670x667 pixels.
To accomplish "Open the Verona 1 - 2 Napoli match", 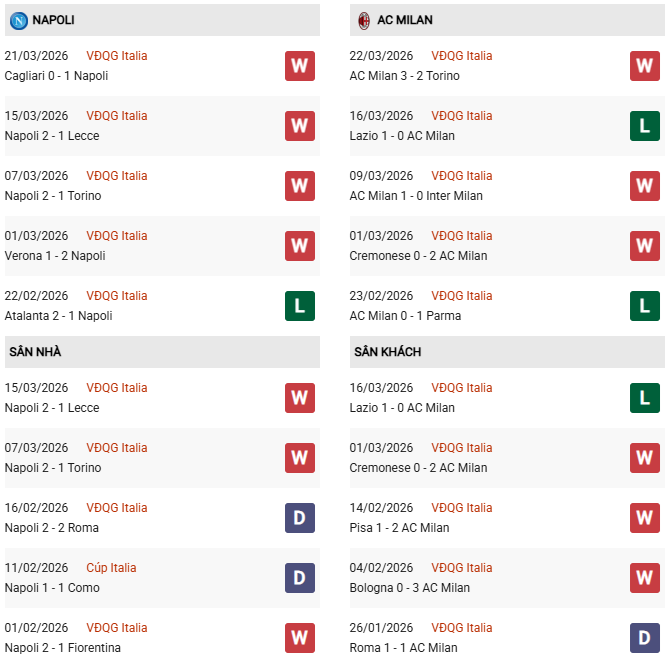I will (55, 256).
